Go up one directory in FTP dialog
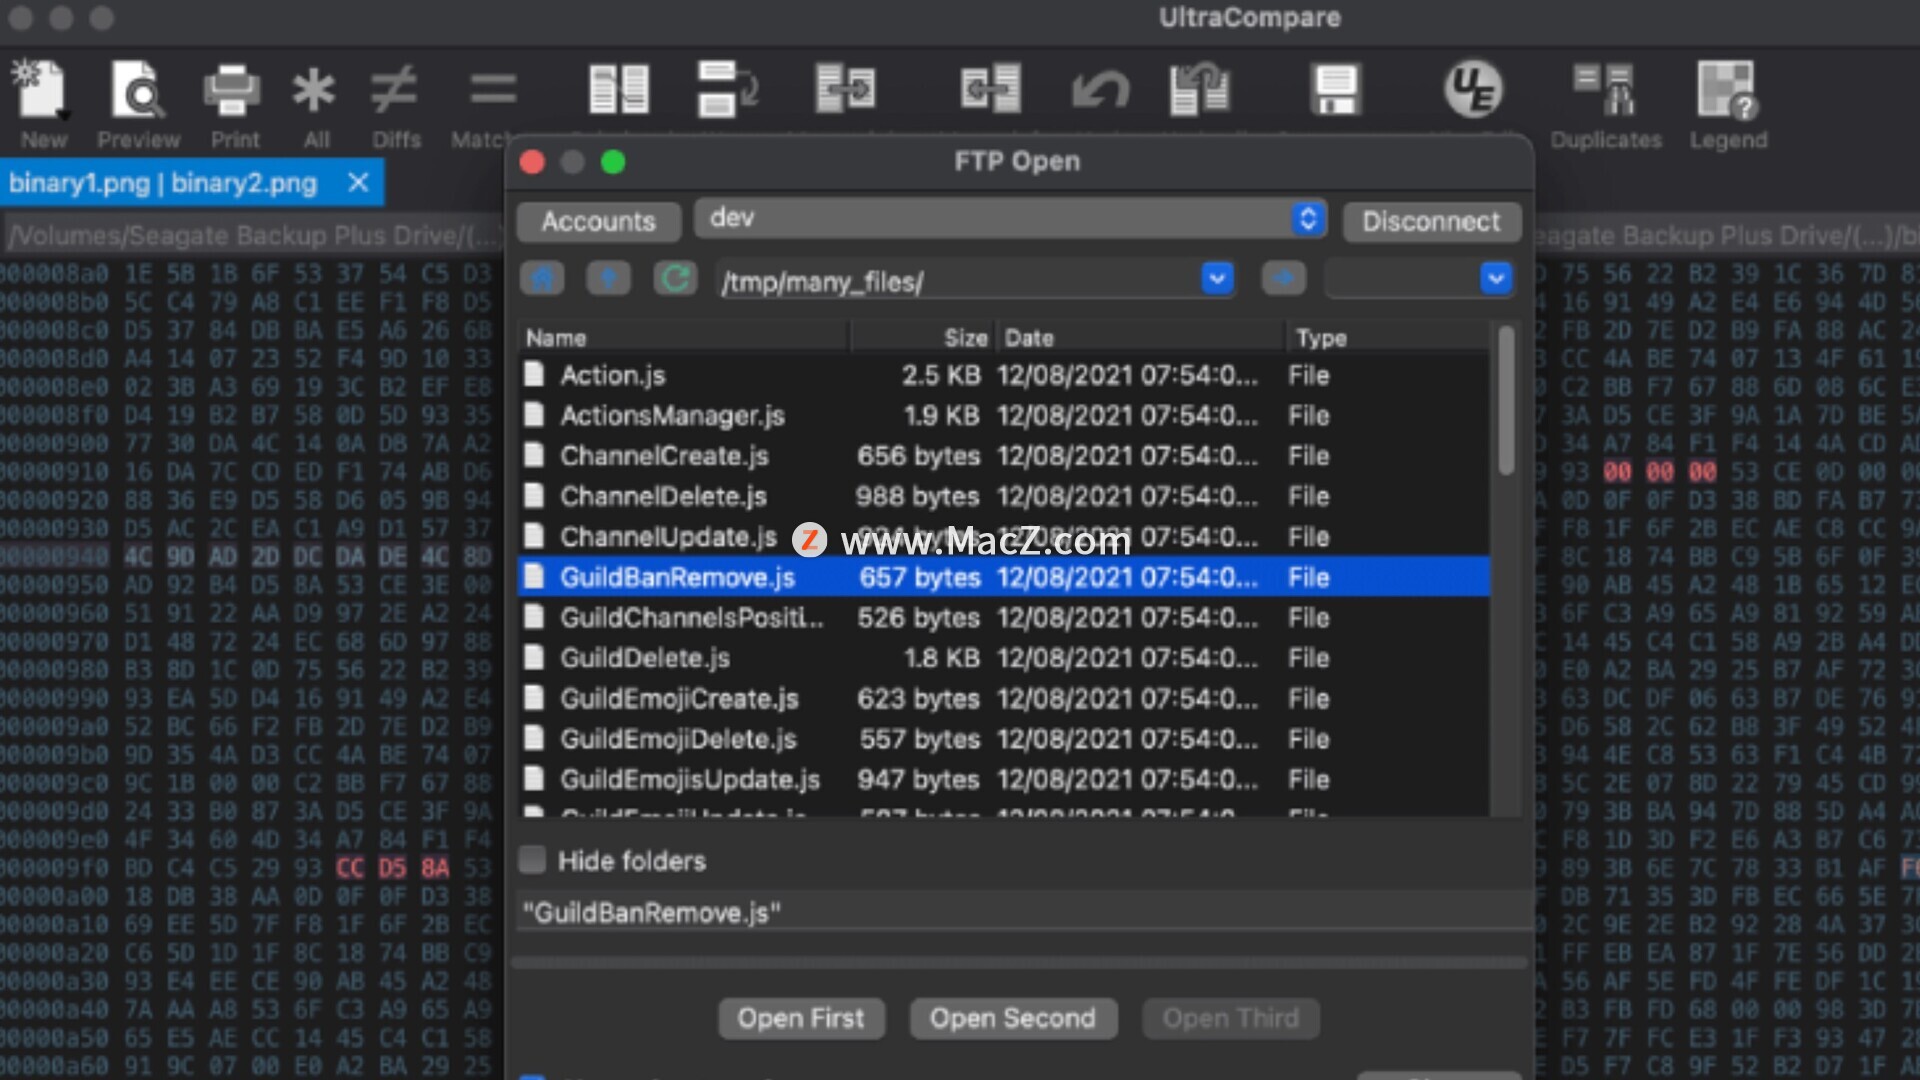 [608, 279]
